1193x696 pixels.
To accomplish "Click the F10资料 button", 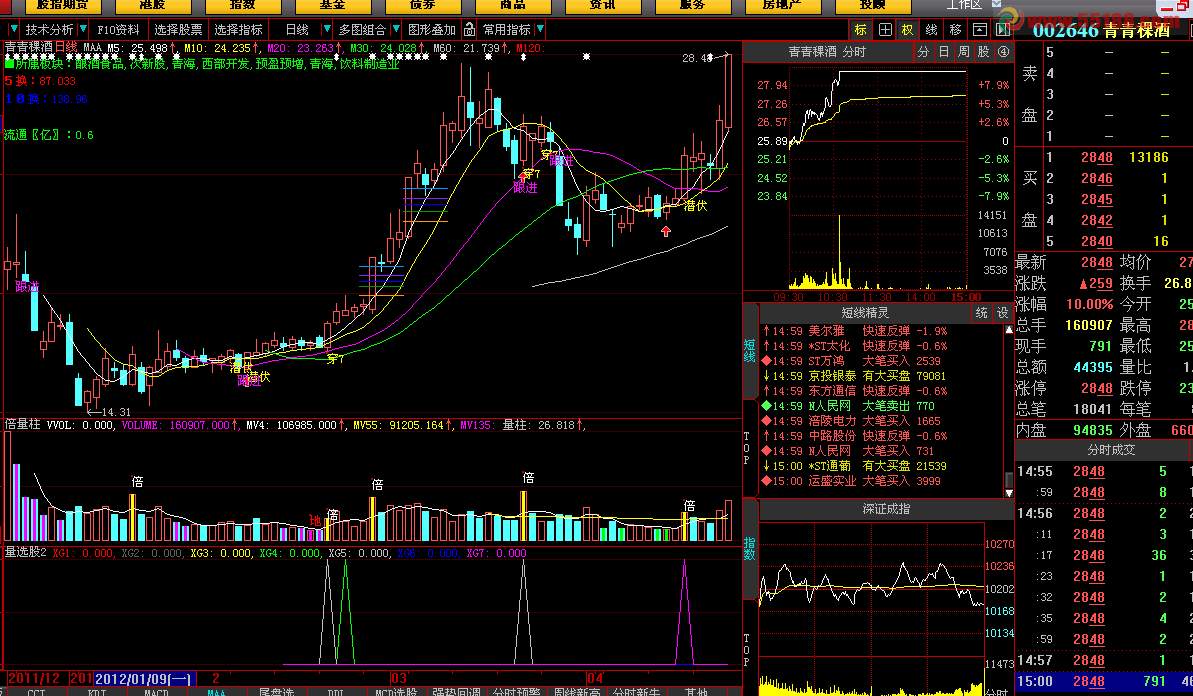I will pos(119,30).
